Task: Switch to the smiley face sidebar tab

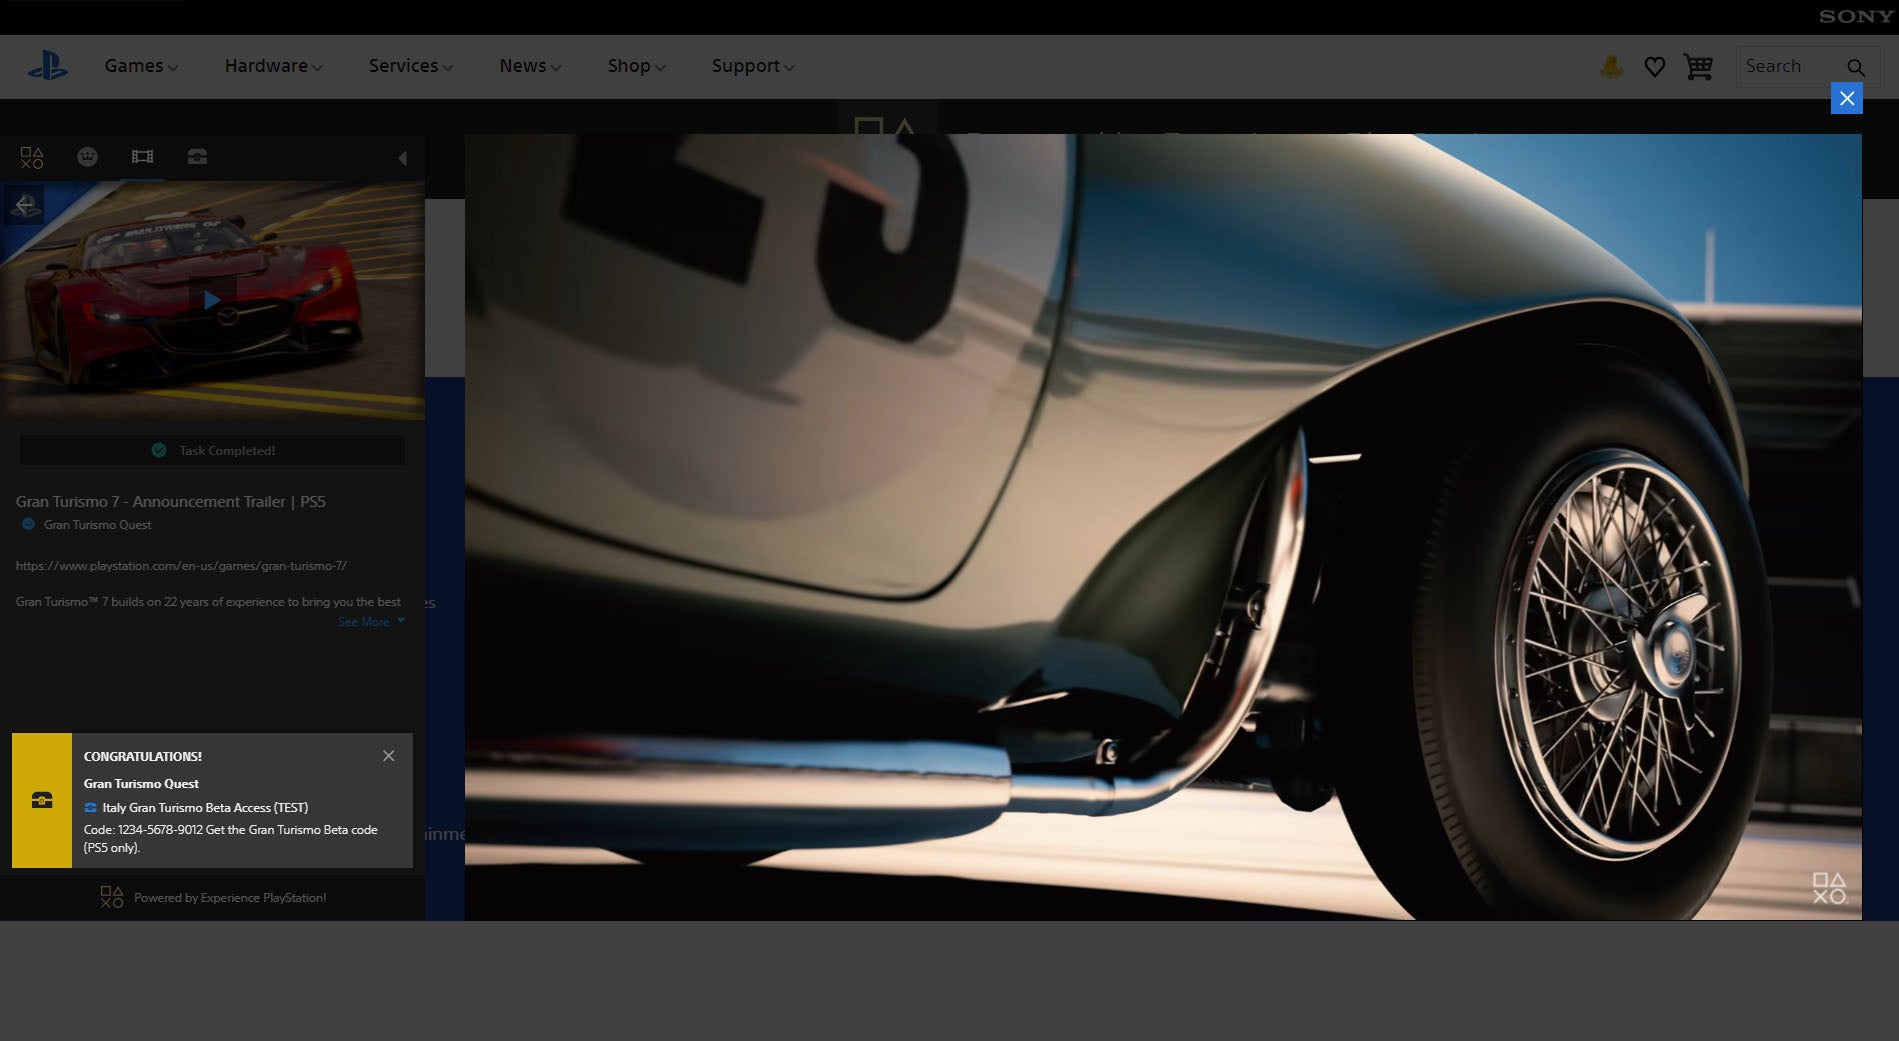Action: [87, 156]
